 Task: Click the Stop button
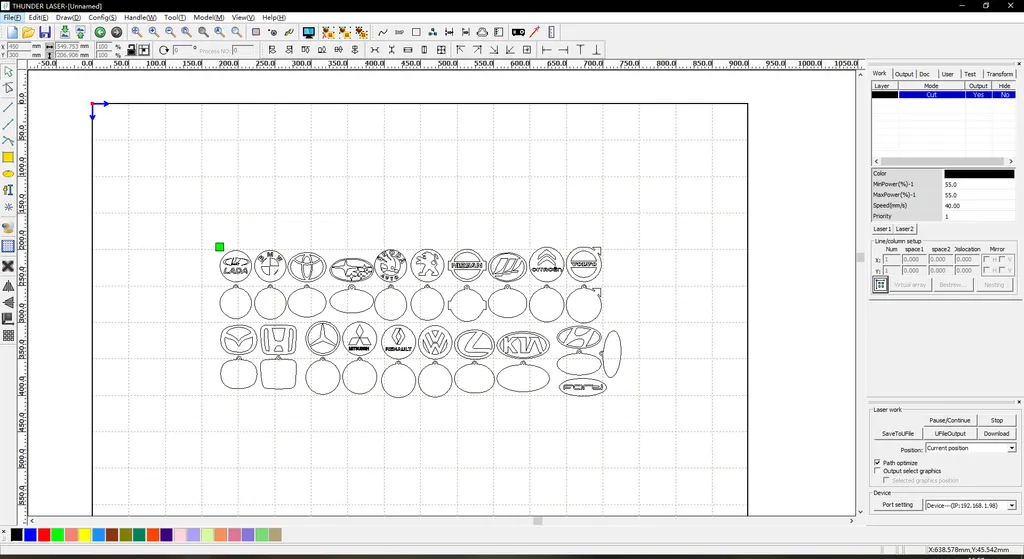coord(997,421)
